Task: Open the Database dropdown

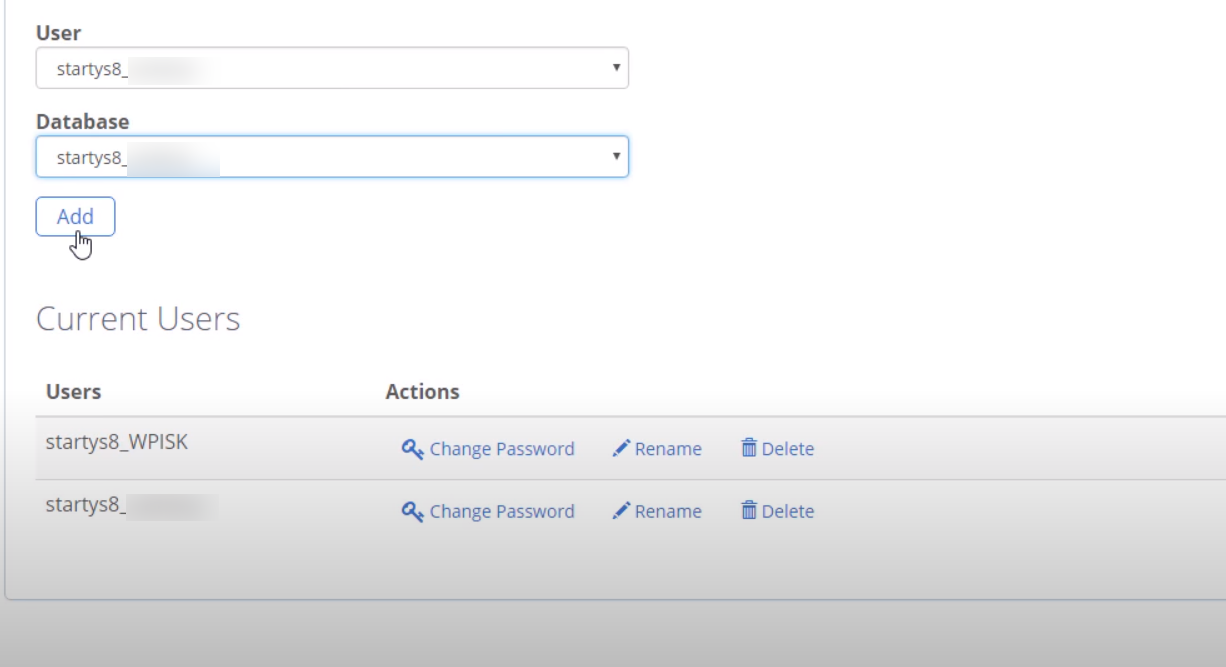Action: (332, 157)
